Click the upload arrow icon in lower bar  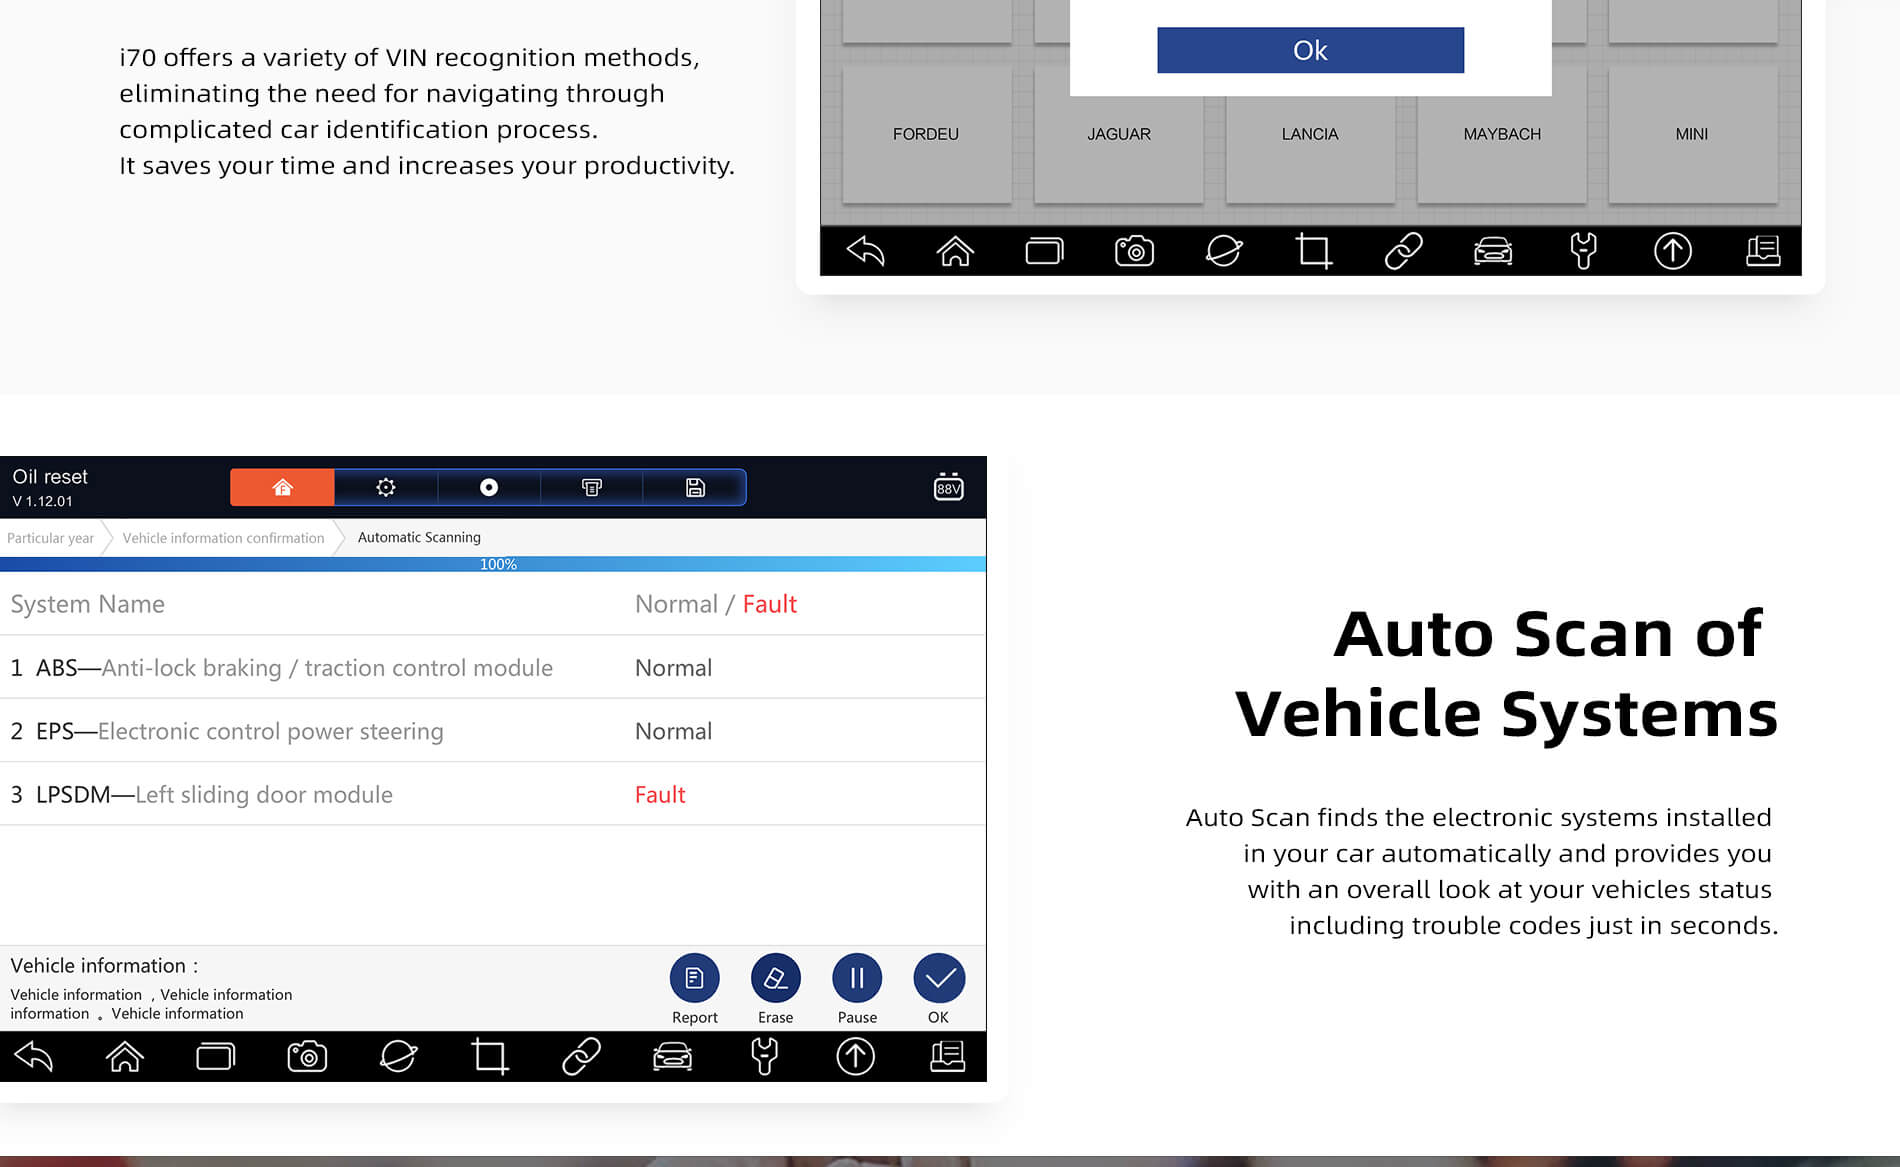click(x=855, y=1056)
